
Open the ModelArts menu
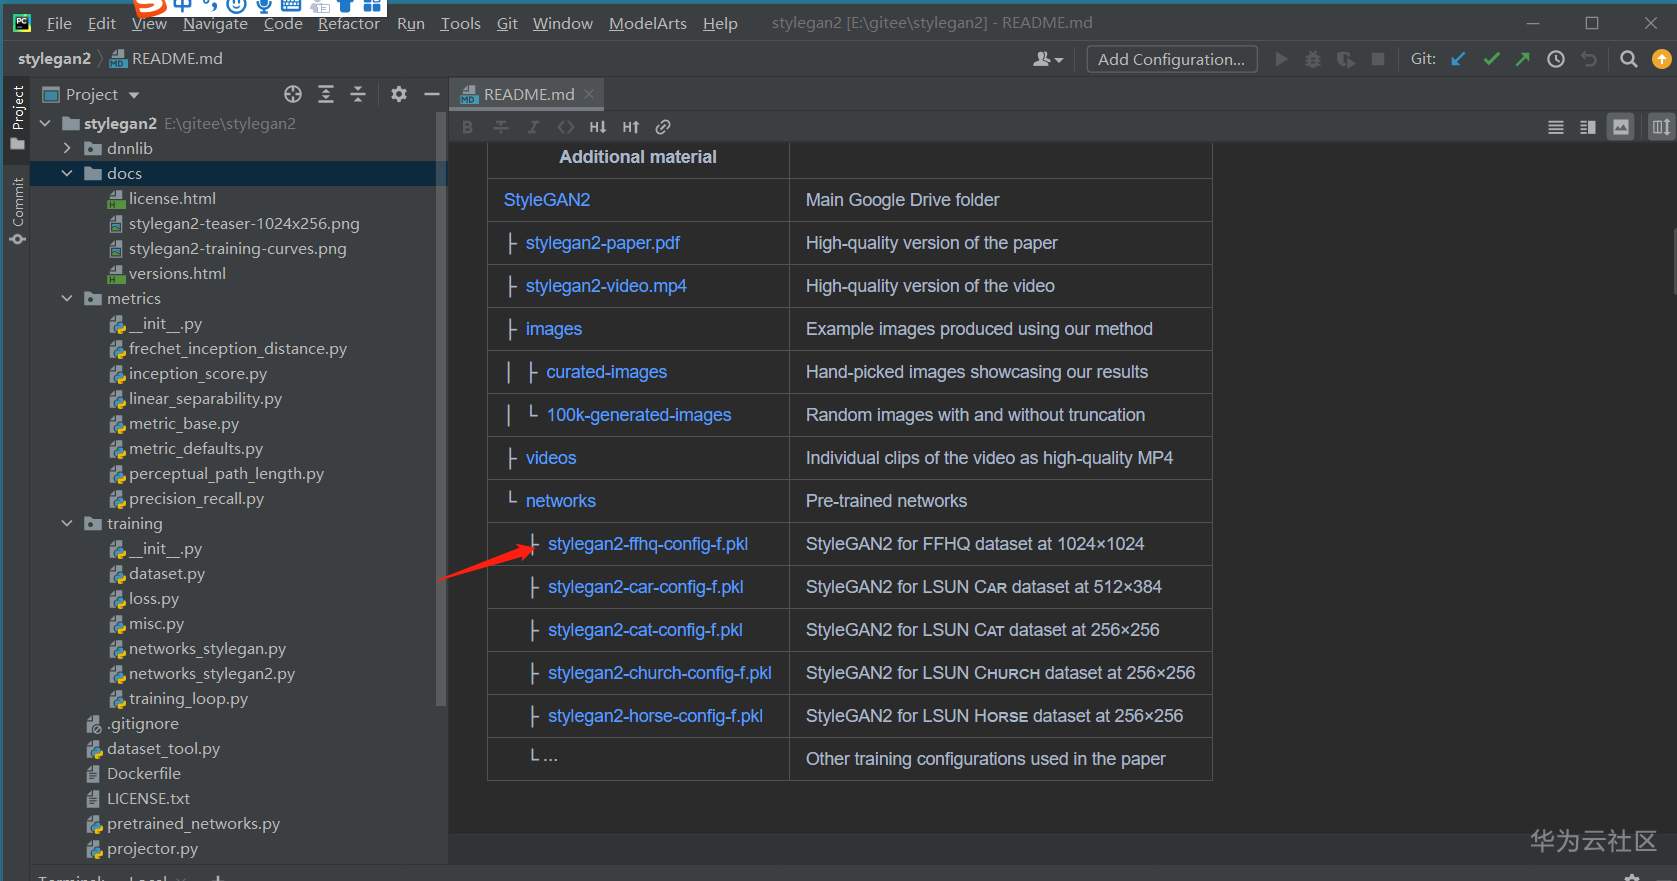647,23
